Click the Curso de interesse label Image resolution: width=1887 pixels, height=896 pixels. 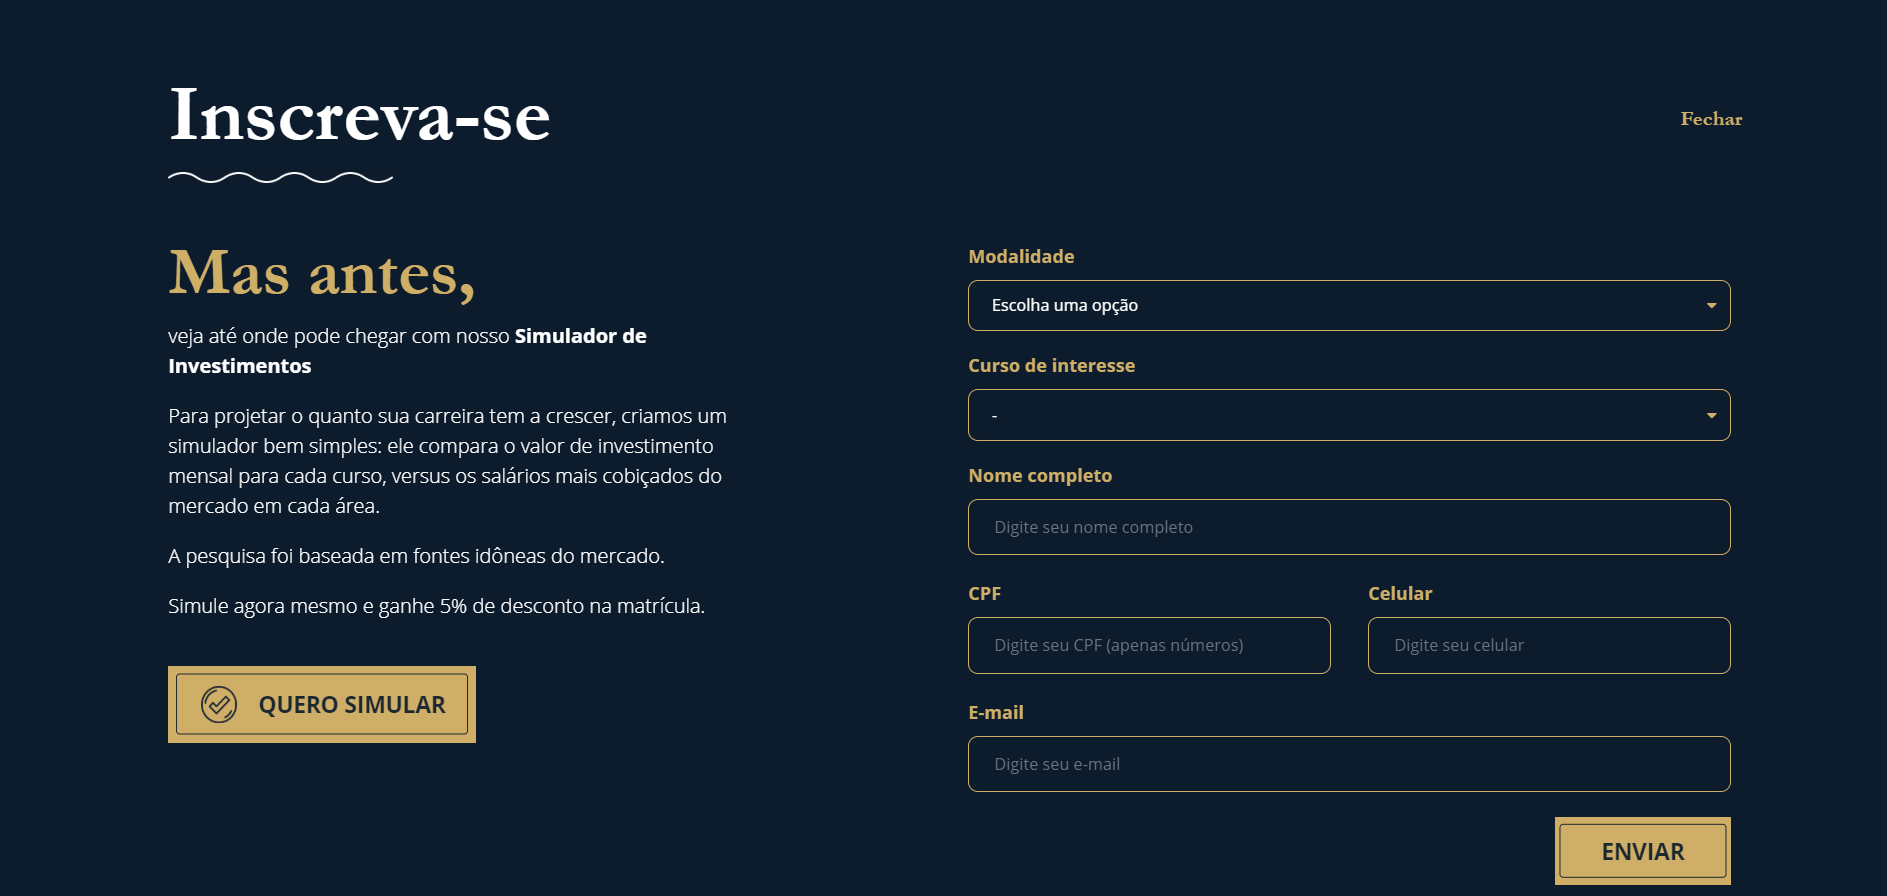pyautogui.click(x=1051, y=366)
